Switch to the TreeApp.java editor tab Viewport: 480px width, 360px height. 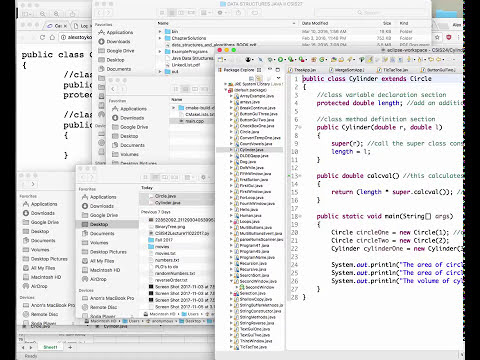point(302,70)
